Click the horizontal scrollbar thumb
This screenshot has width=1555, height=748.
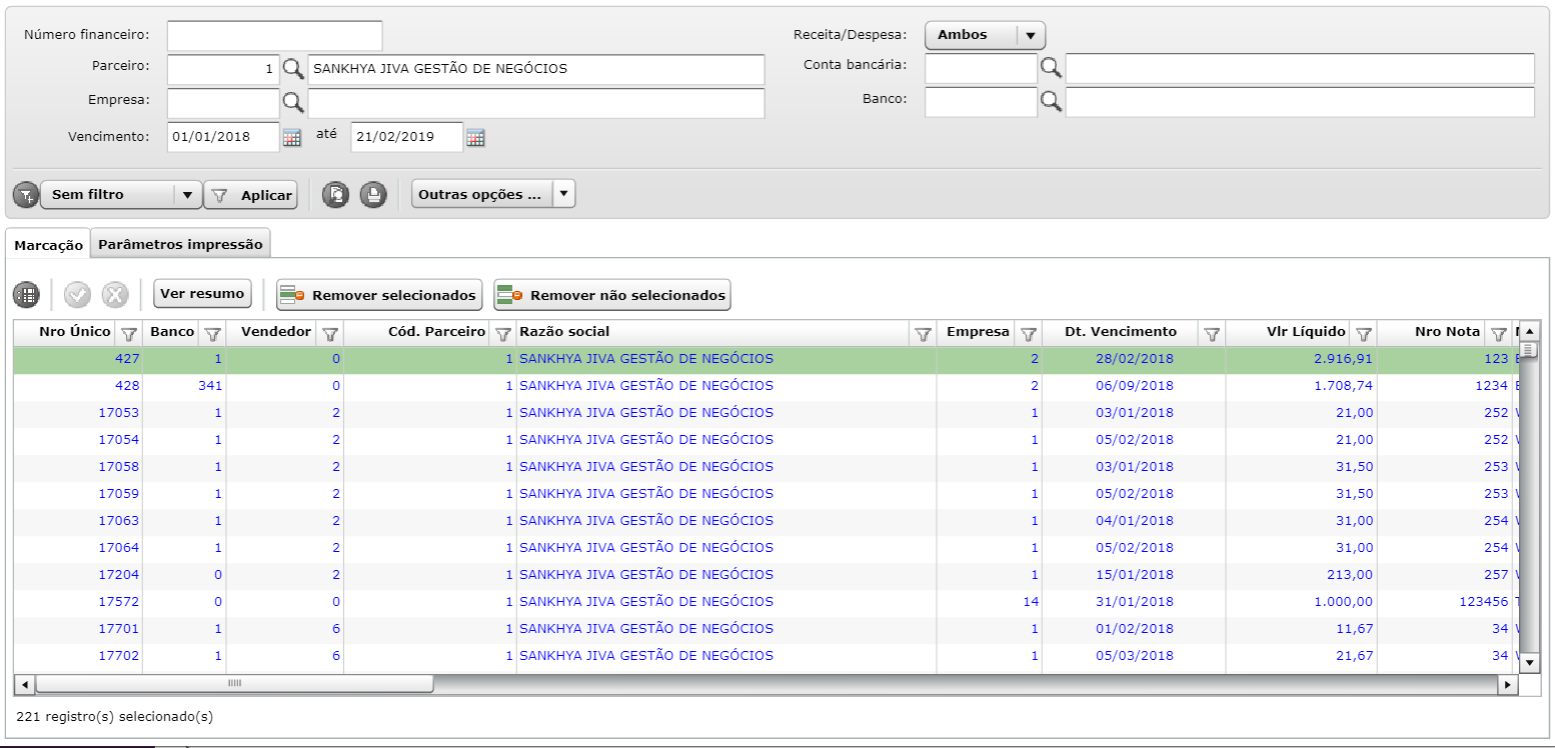pos(234,684)
